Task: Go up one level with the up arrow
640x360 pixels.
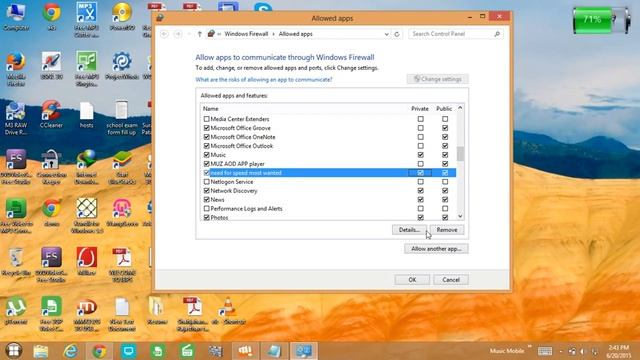Action: click(x=200, y=34)
